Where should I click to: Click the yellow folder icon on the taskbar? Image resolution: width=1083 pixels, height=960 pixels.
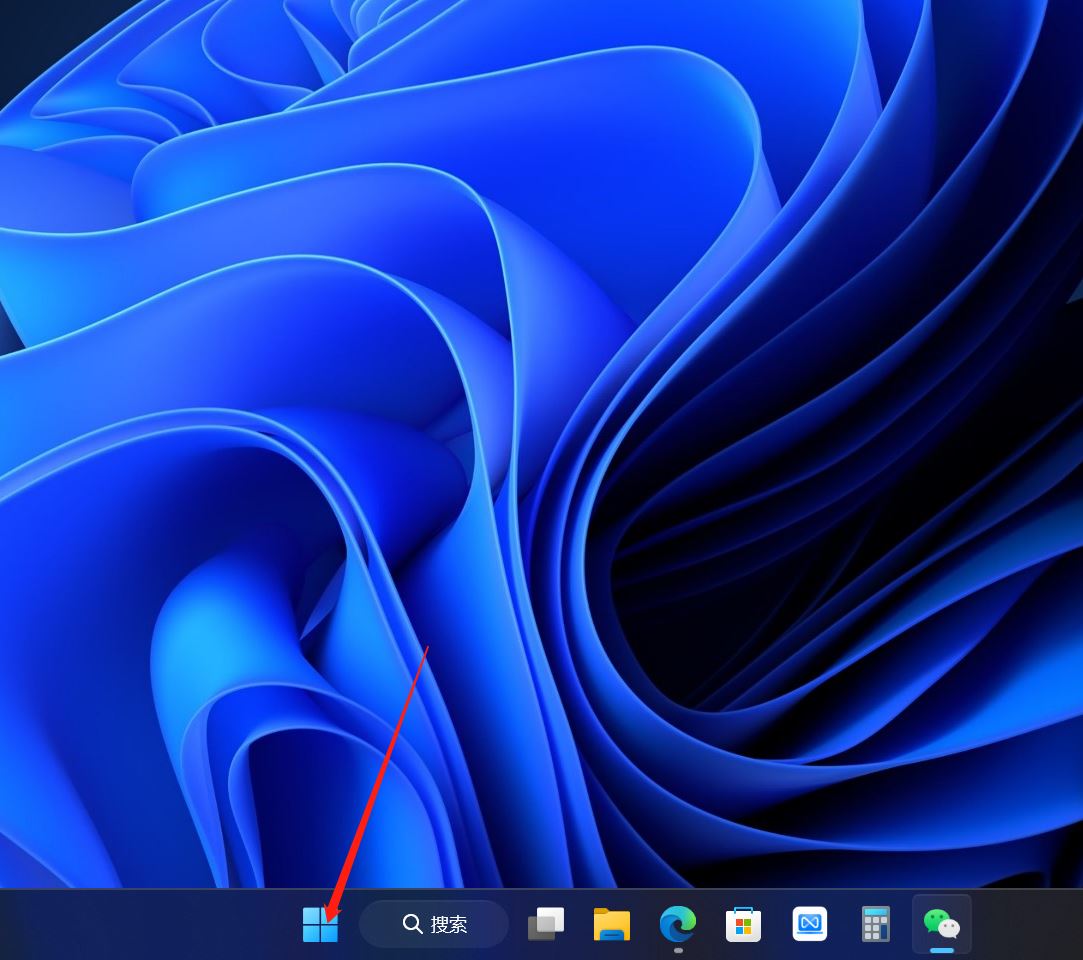pos(613,924)
